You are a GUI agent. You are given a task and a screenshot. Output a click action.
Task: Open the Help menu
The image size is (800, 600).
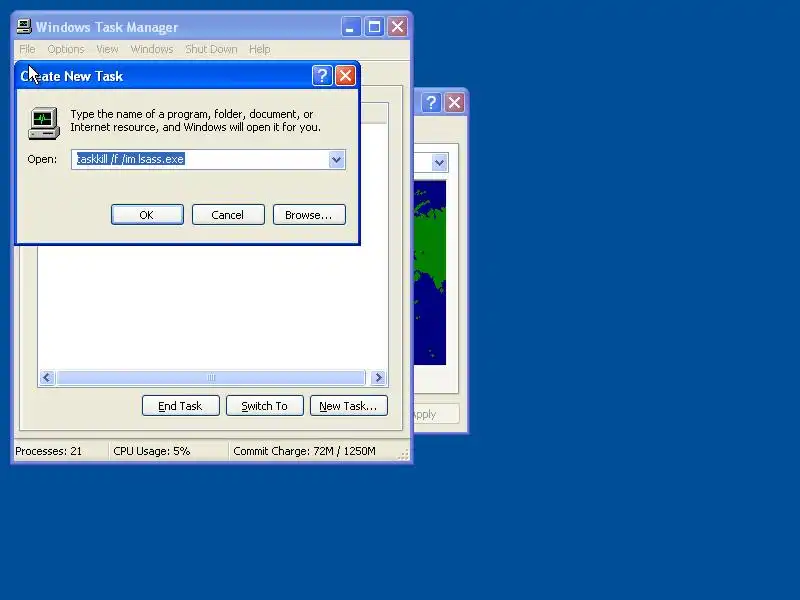(x=260, y=49)
